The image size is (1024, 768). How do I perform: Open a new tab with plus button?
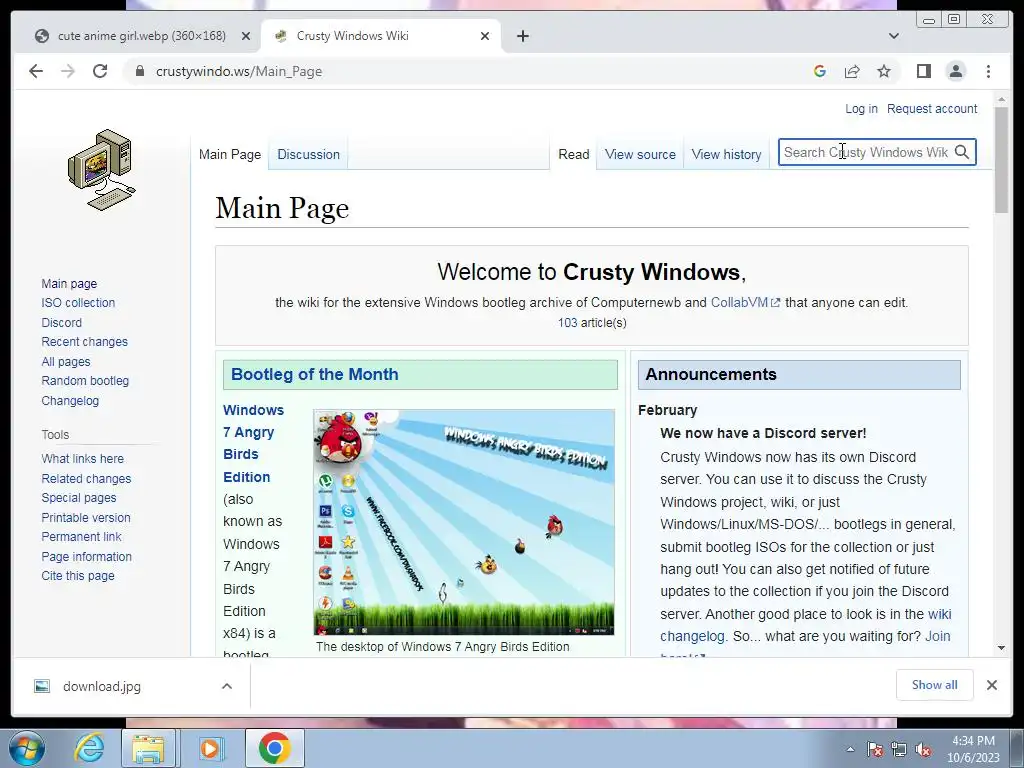[522, 36]
